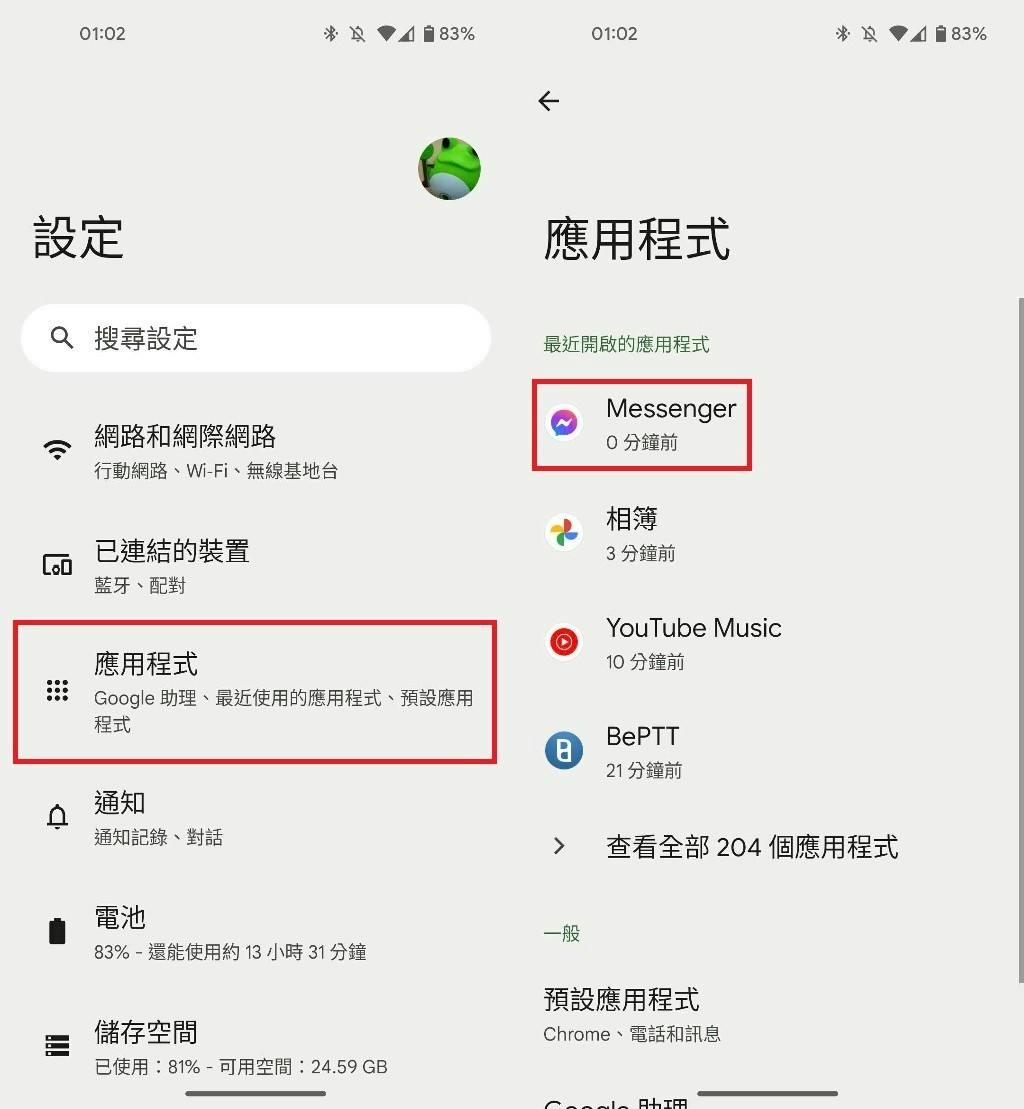Expand 查看全部 204 個應用程式 chevron
The image size is (1024, 1109).
point(559,846)
